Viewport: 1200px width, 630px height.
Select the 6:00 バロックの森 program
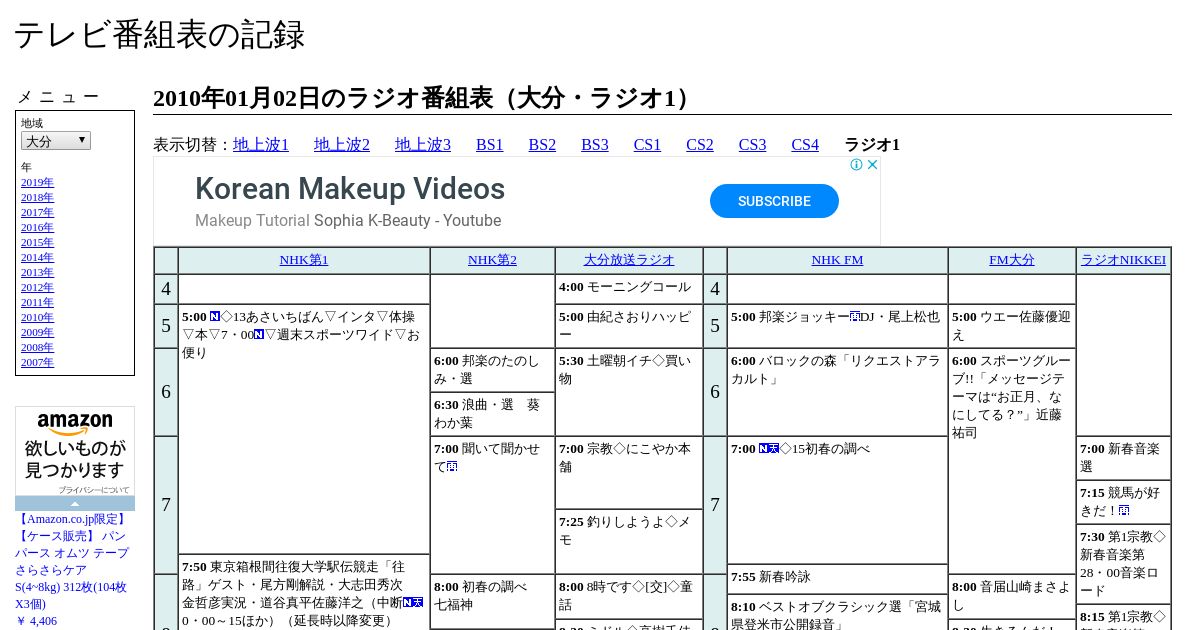point(837,392)
